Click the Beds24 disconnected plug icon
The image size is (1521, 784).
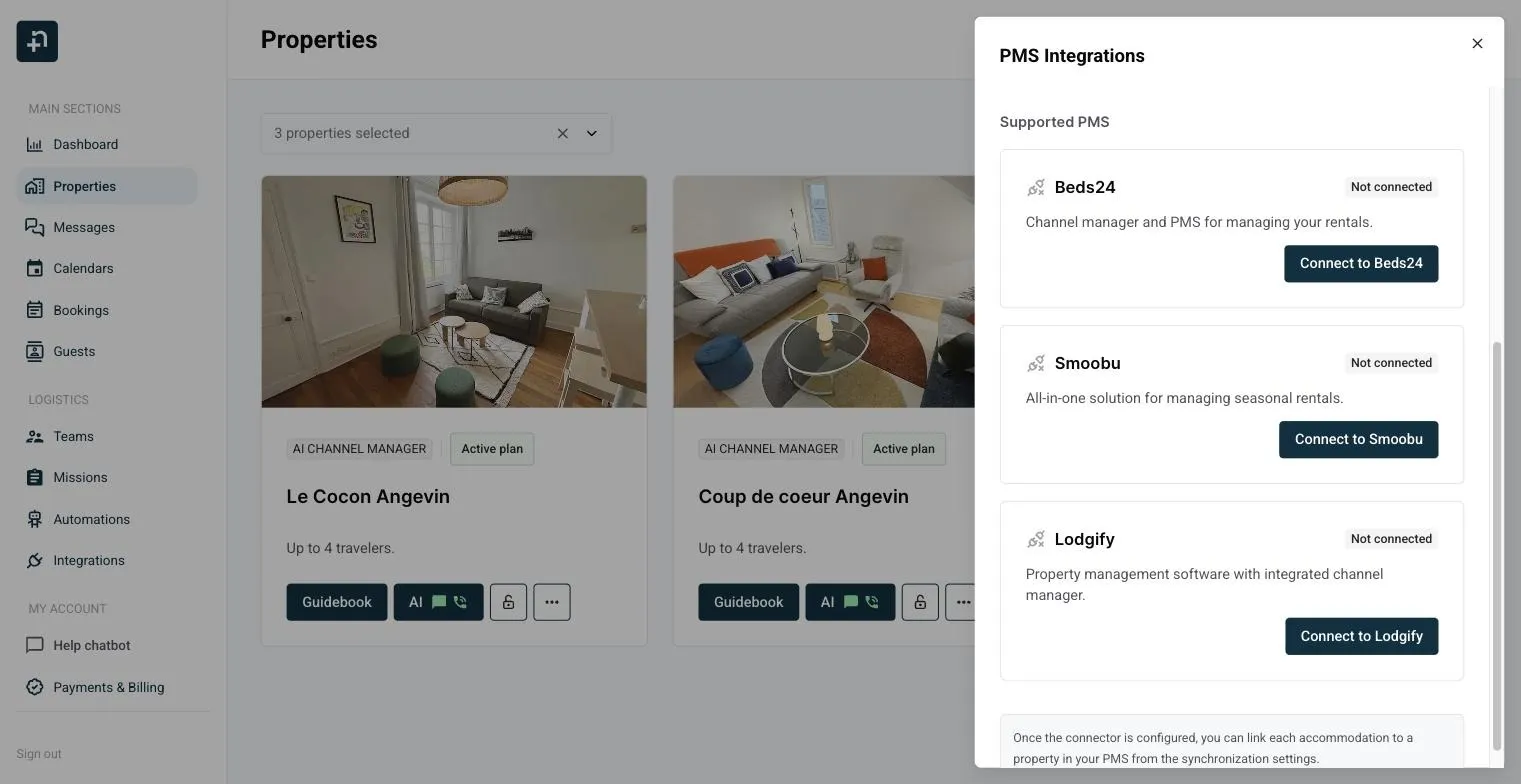coord(1036,187)
